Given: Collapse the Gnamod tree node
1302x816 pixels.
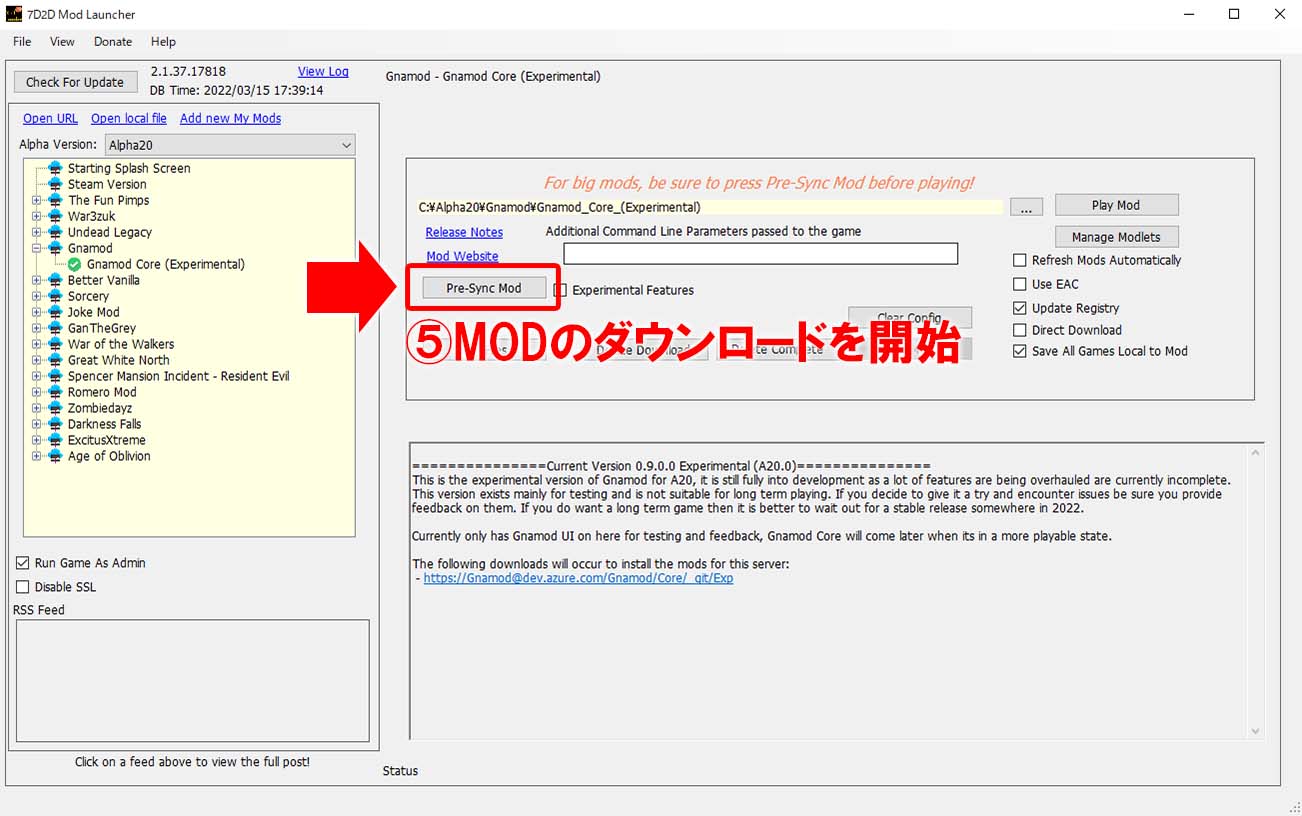Looking at the screenshot, I should click(37, 248).
